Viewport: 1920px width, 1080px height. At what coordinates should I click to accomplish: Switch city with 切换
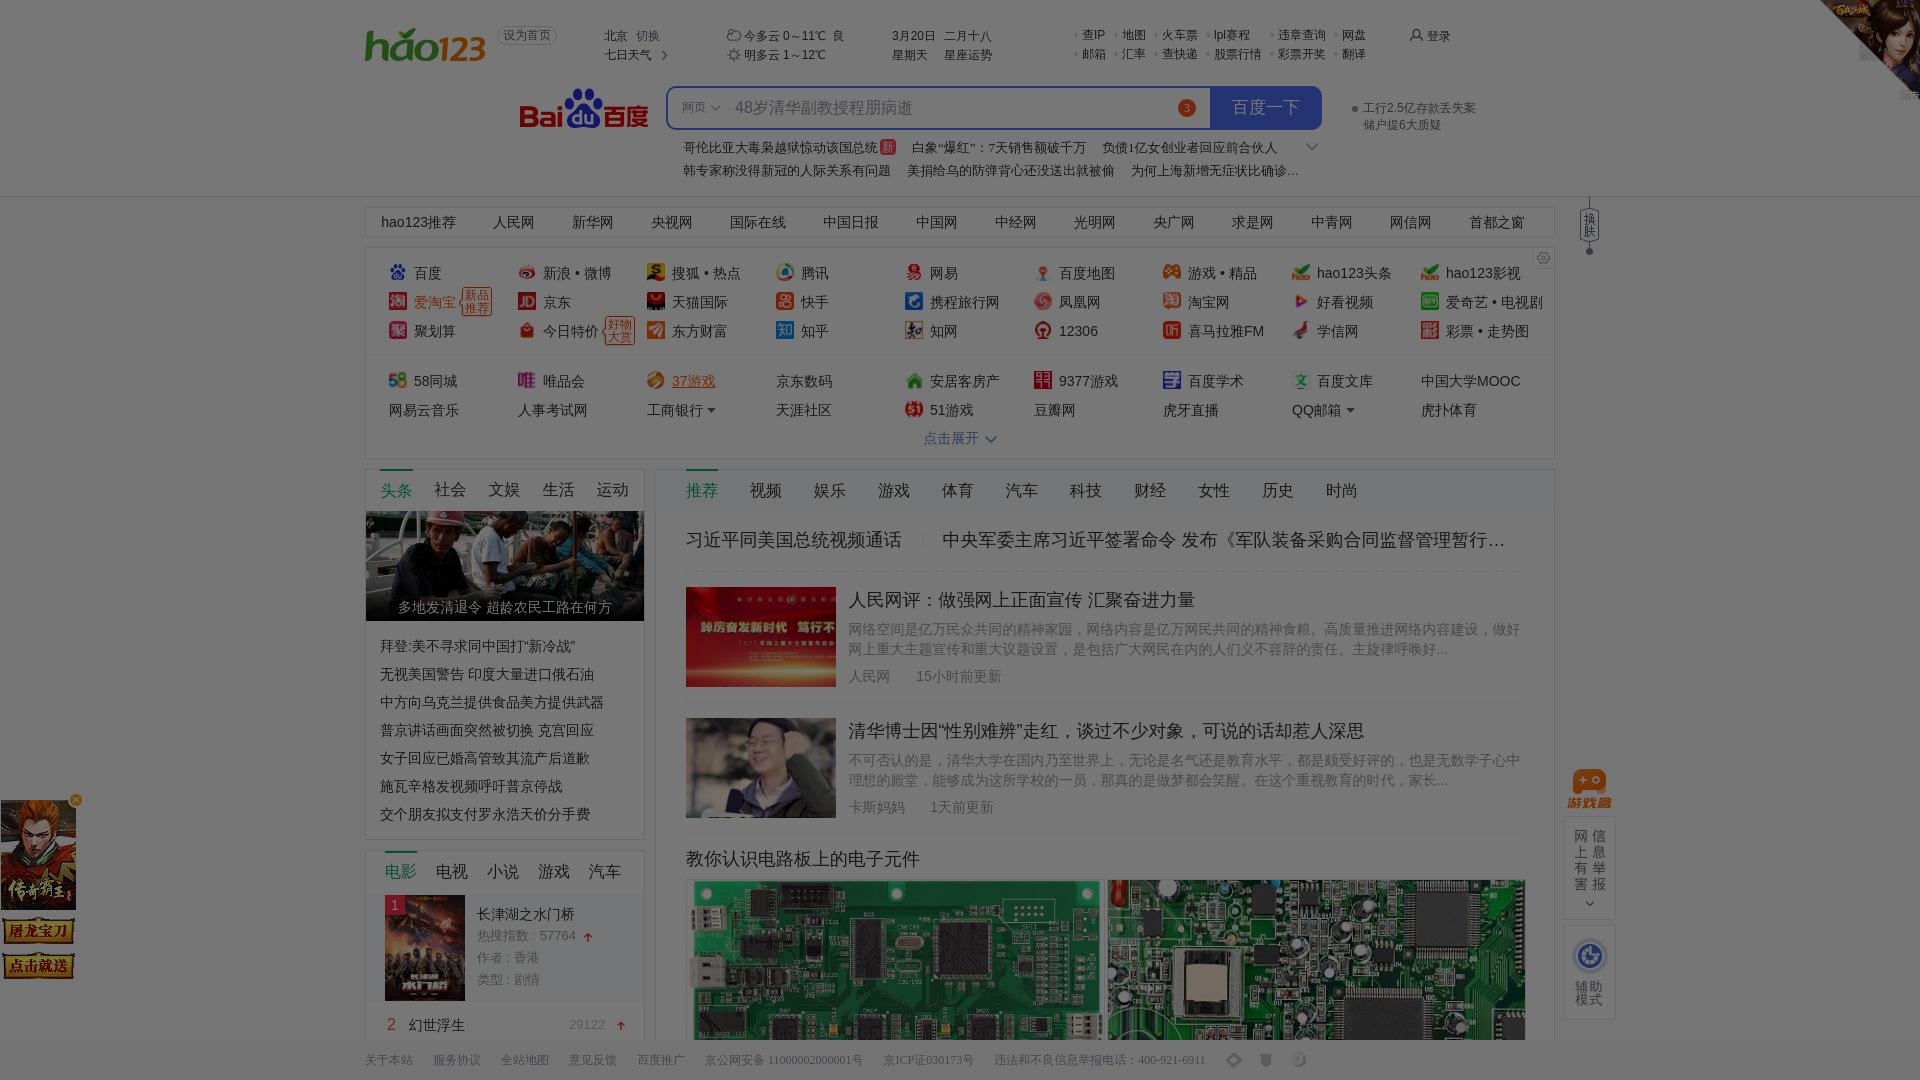point(648,36)
